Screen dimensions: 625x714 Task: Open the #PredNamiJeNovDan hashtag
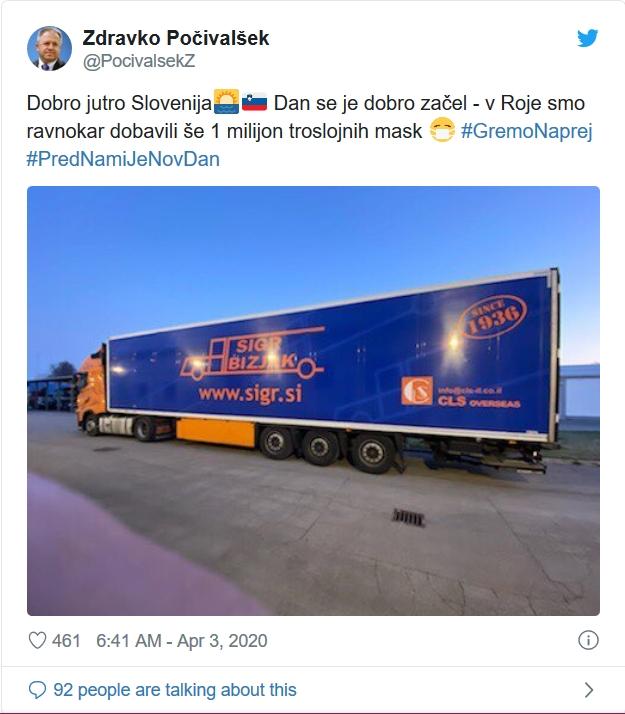(x=123, y=159)
